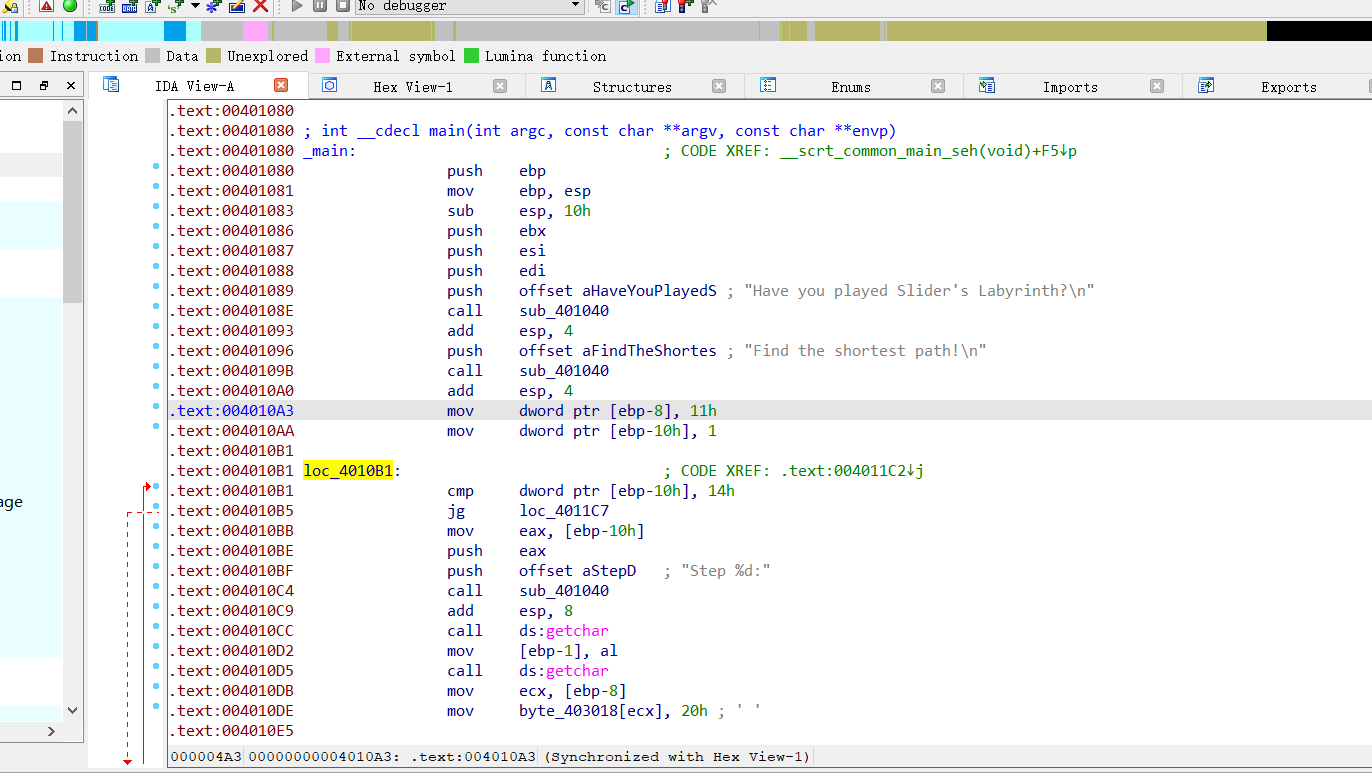Click the Lumina function green swatch

click(471, 56)
